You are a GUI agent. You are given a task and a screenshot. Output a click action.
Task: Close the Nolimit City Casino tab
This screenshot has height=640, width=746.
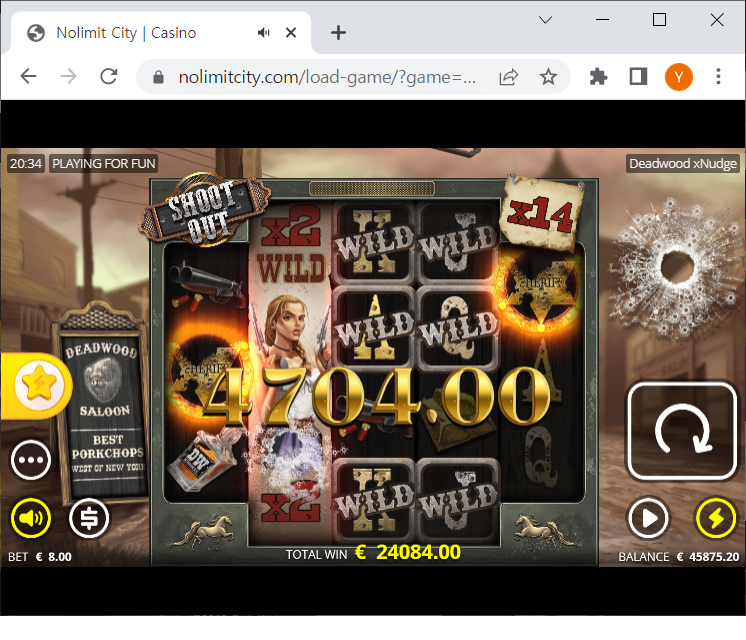coord(291,32)
